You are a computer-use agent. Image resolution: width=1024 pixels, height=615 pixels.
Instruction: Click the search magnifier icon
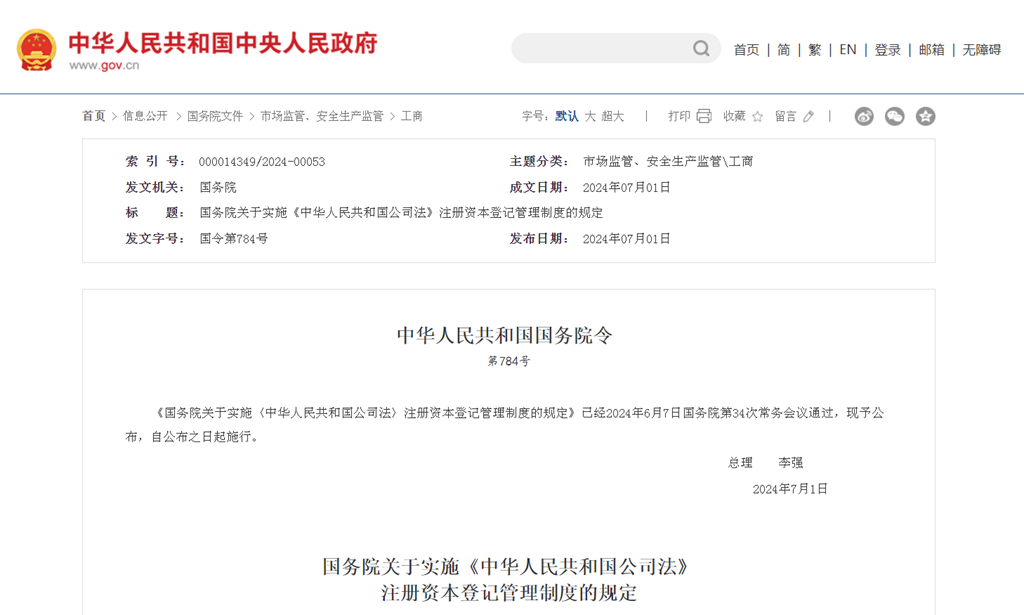point(701,48)
